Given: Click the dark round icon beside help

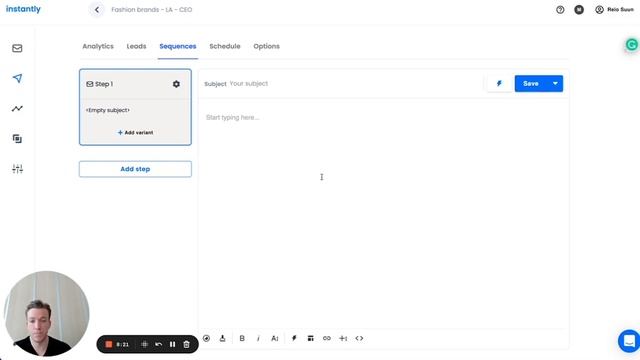Looking at the screenshot, I should (x=579, y=10).
